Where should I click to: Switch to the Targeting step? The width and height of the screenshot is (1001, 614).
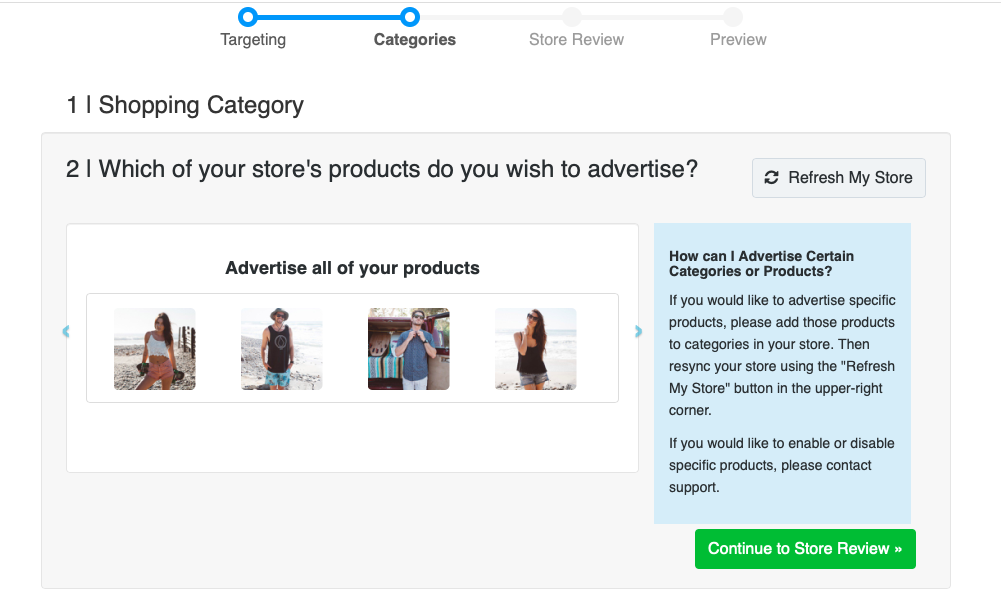252,39
